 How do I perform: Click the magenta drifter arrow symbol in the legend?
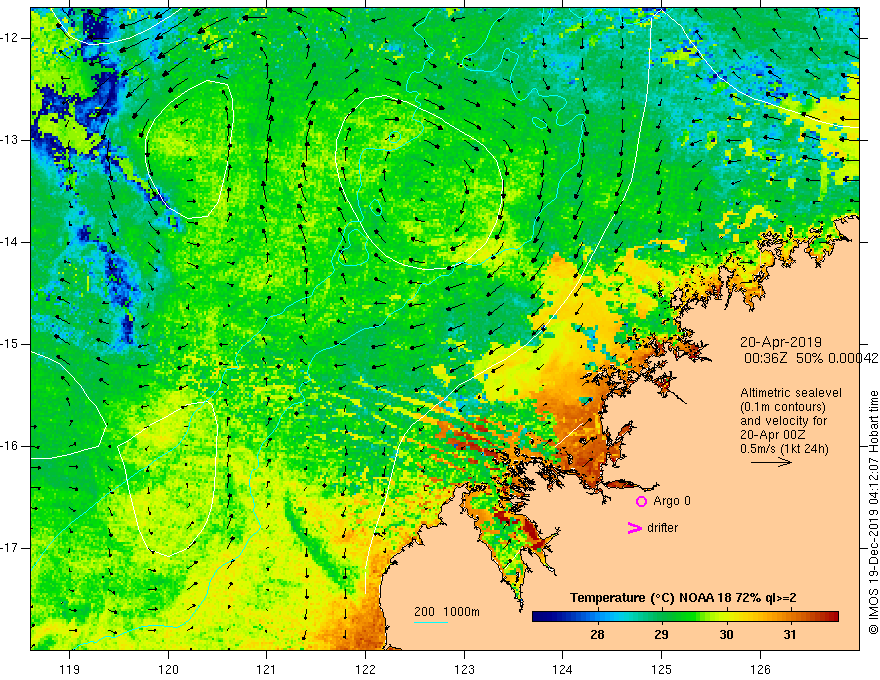tap(634, 528)
